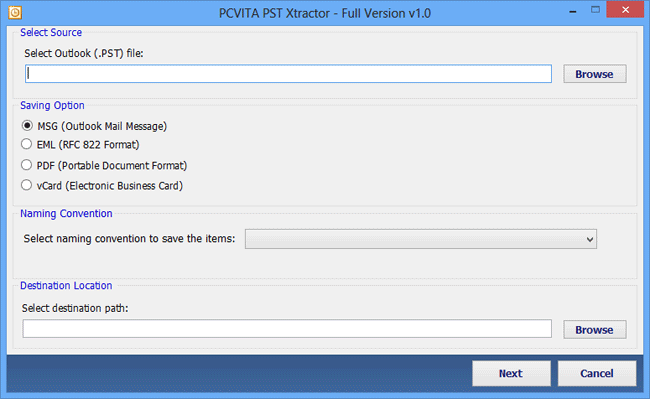Browse for the source PST file
The width and height of the screenshot is (650, 399).
(x=594, y=74)
